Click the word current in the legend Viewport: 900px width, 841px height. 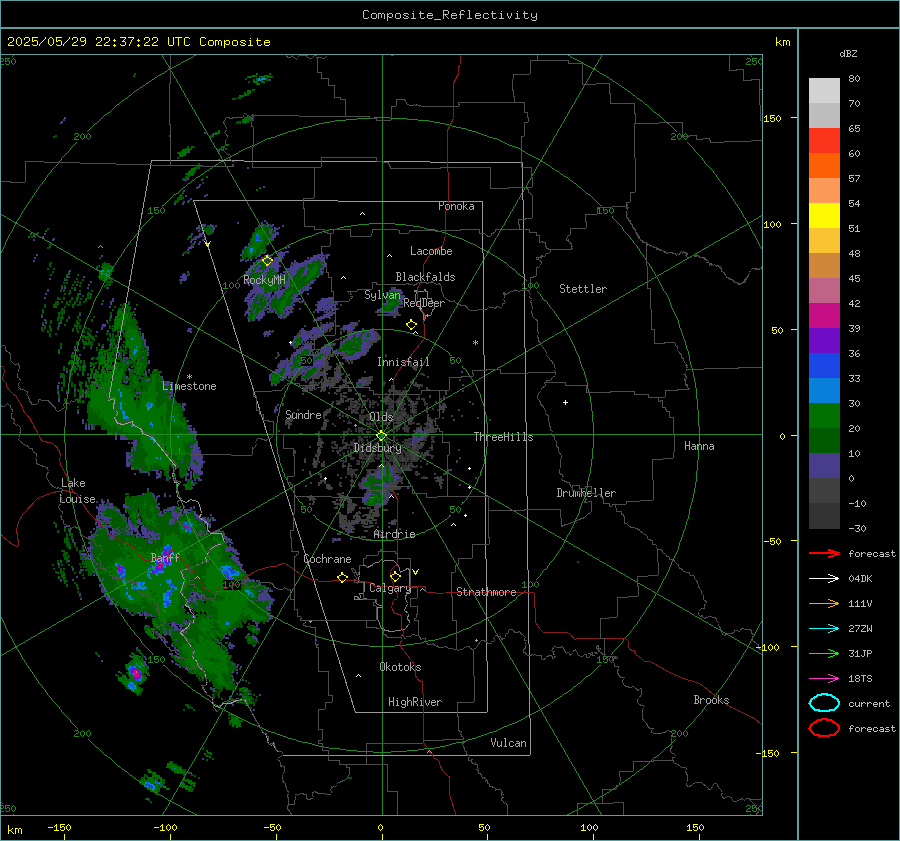869,704
